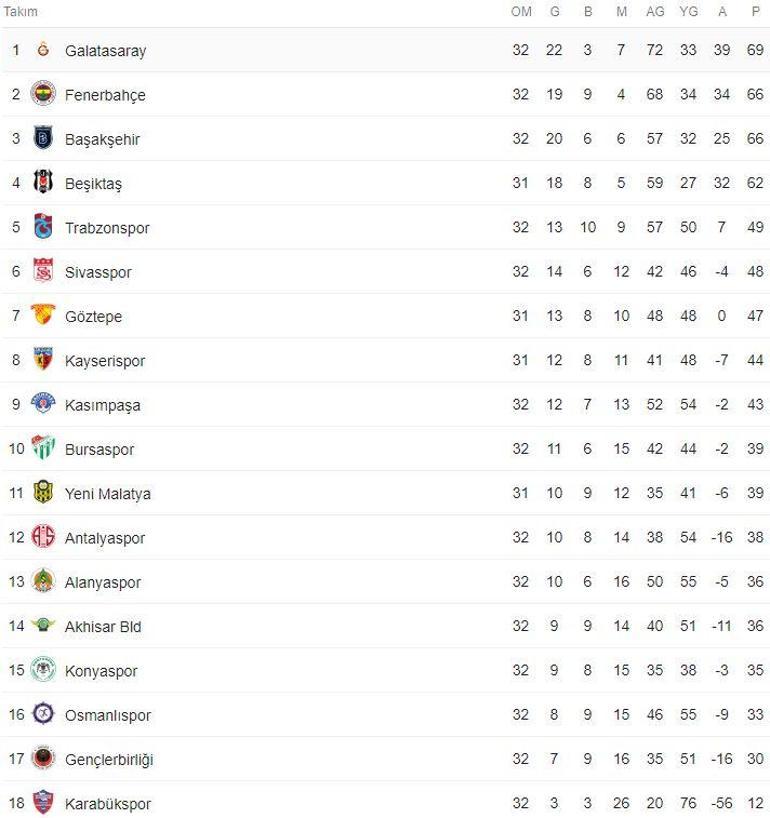This screenshot has height=818, width=770.
Task: Select the Gençlerbirliği team name
Action: pos(109,759)
